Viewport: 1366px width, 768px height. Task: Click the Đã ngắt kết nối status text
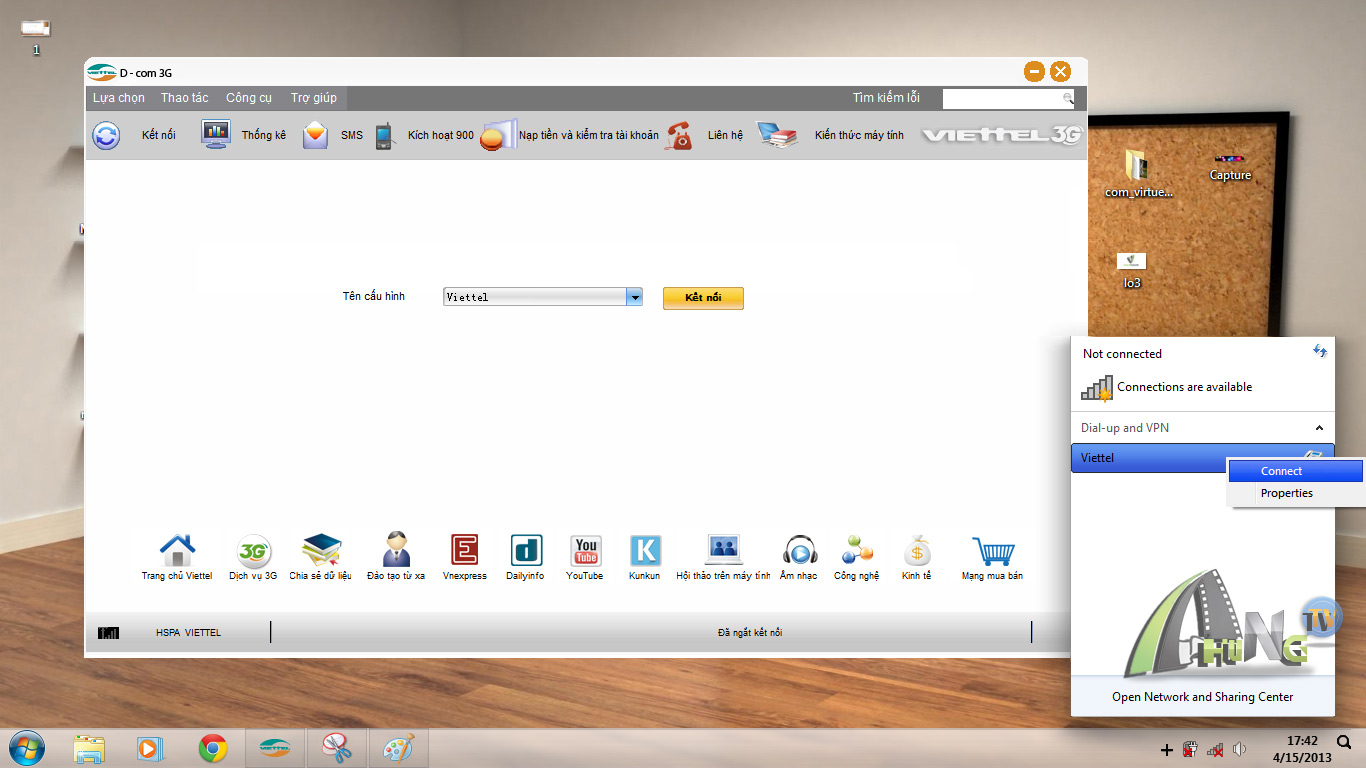pyautogui.click(x=750, y=633)
